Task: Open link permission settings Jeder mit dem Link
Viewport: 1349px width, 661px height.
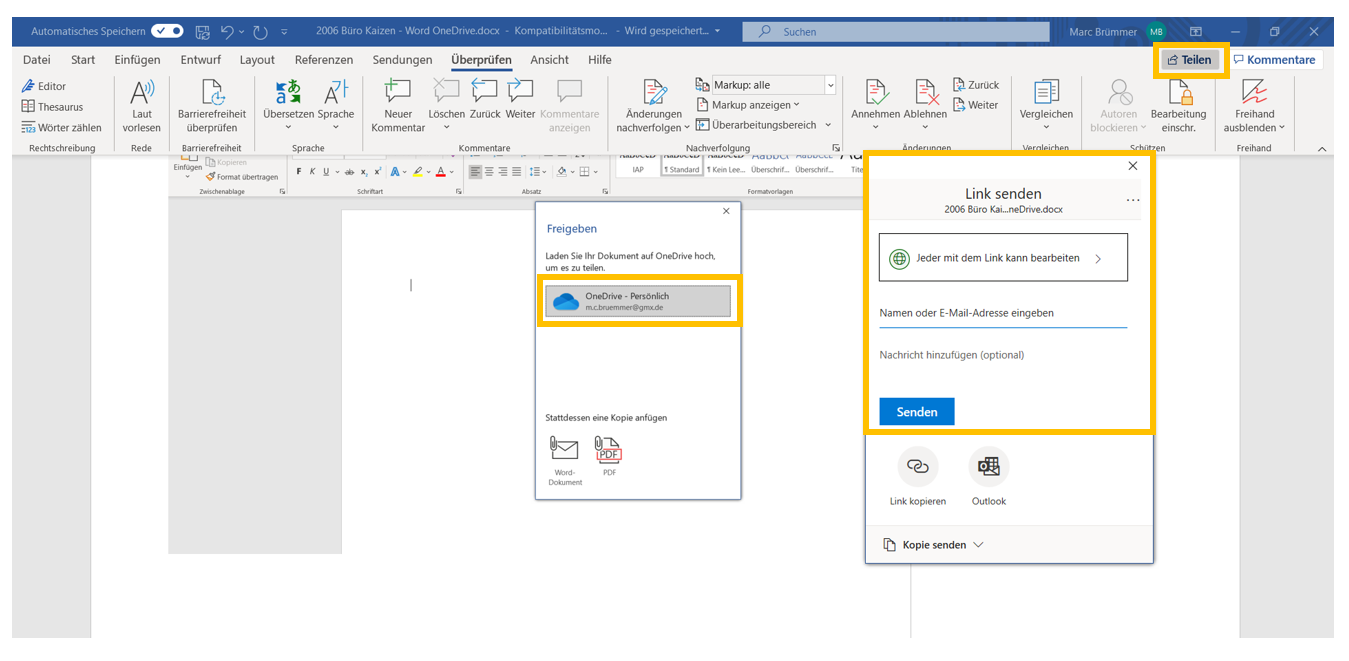Action: [1003, 258]
